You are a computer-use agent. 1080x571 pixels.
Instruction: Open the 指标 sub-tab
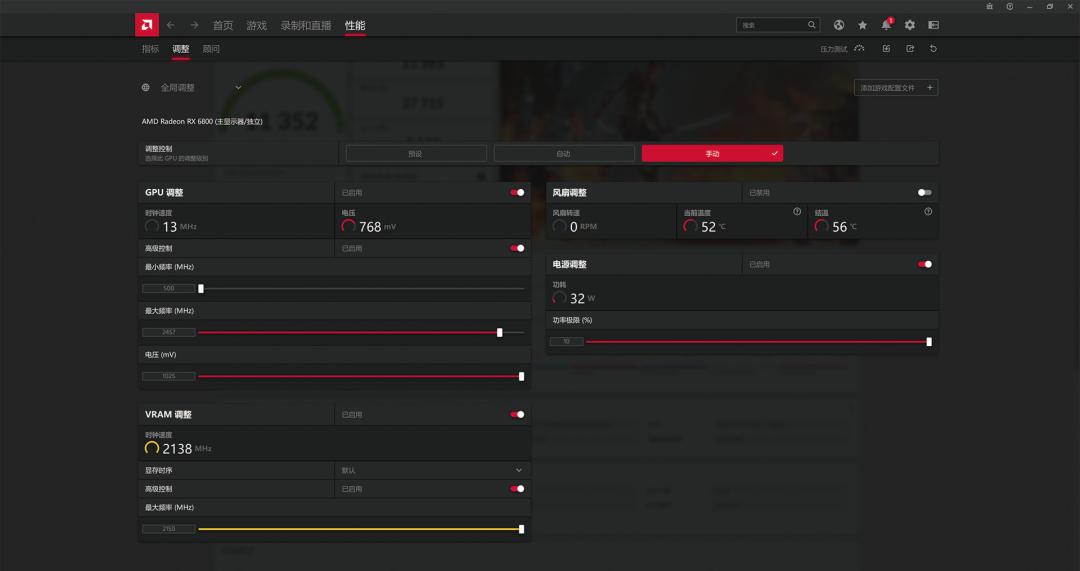pyautogui.click(x=150, y=48)
